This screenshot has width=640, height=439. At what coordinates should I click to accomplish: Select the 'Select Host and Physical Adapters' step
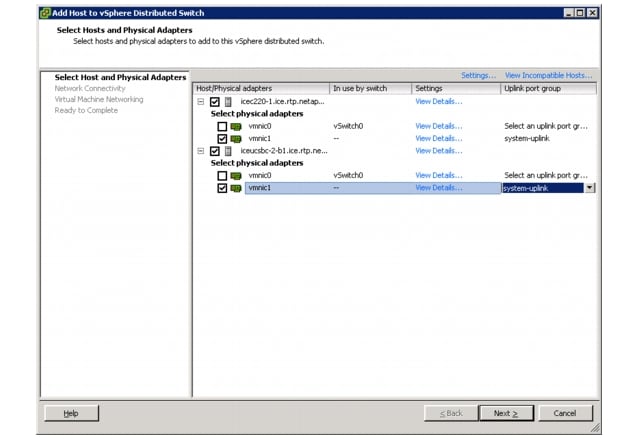click(120, 77)
